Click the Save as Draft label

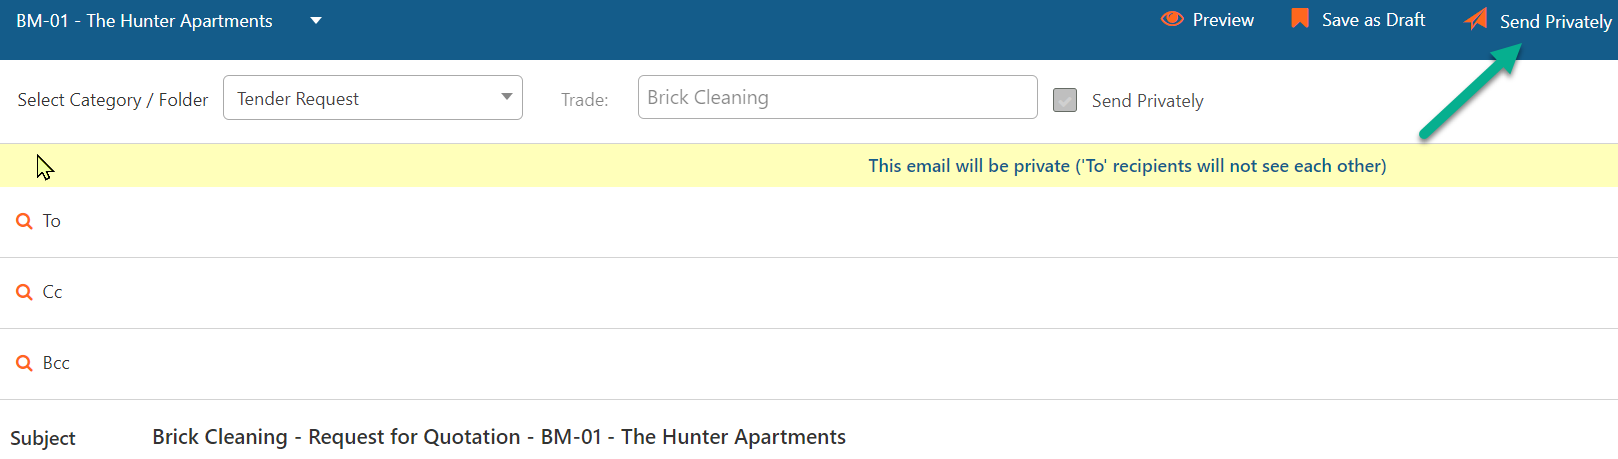point(1373,20)
